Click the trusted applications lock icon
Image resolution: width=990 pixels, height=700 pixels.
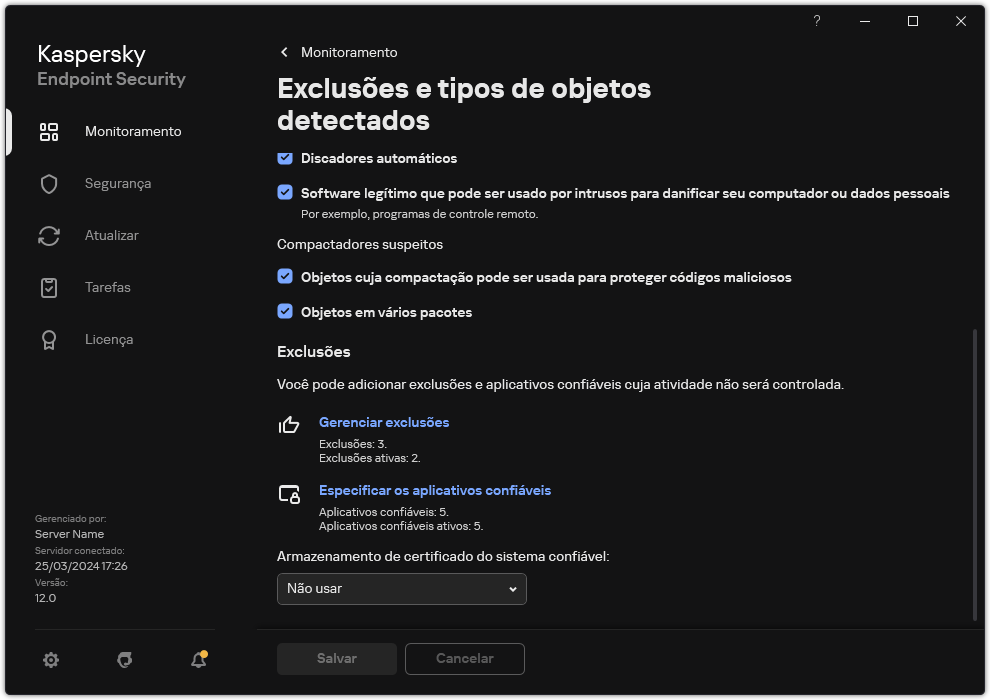tap(288, 494)
